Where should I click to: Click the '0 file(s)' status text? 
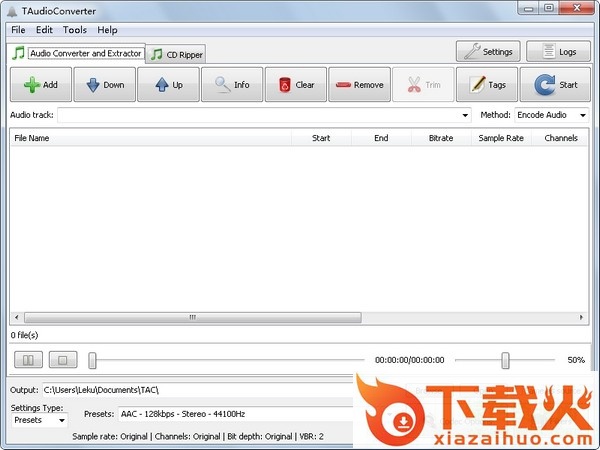[x=24, y=335]
